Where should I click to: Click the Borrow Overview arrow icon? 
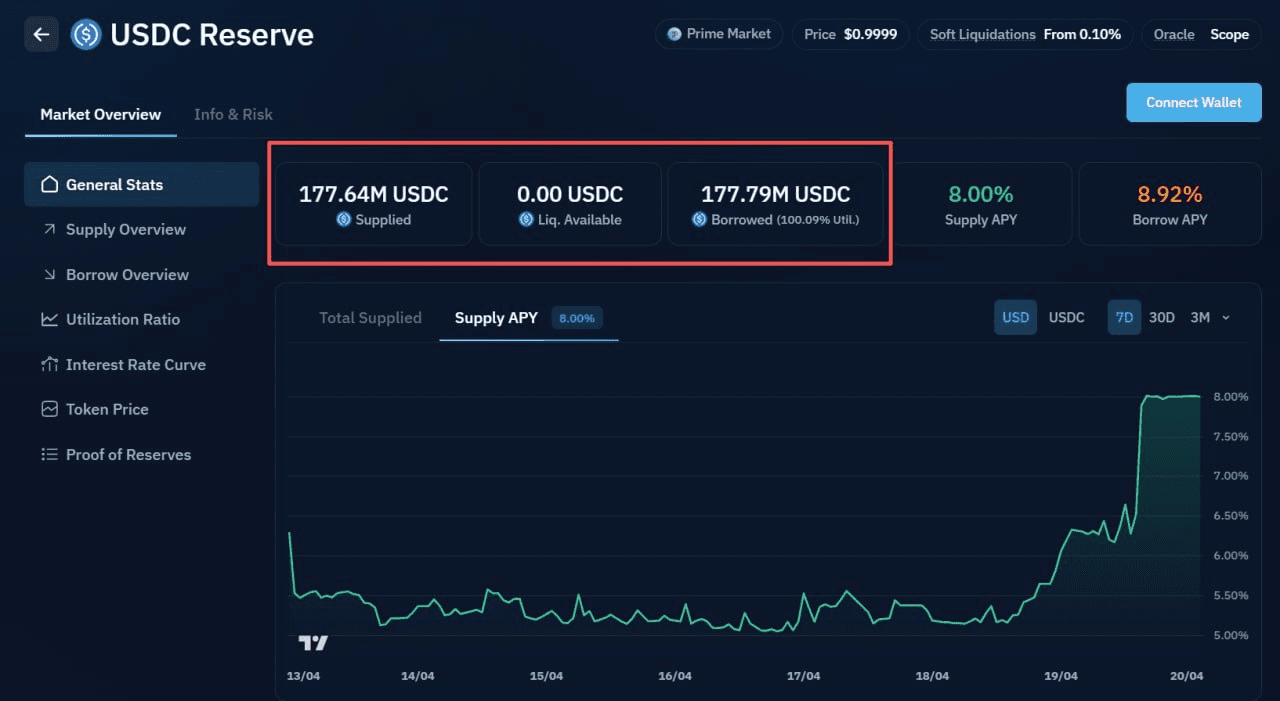pyautogui.click(x=49, y=275)
